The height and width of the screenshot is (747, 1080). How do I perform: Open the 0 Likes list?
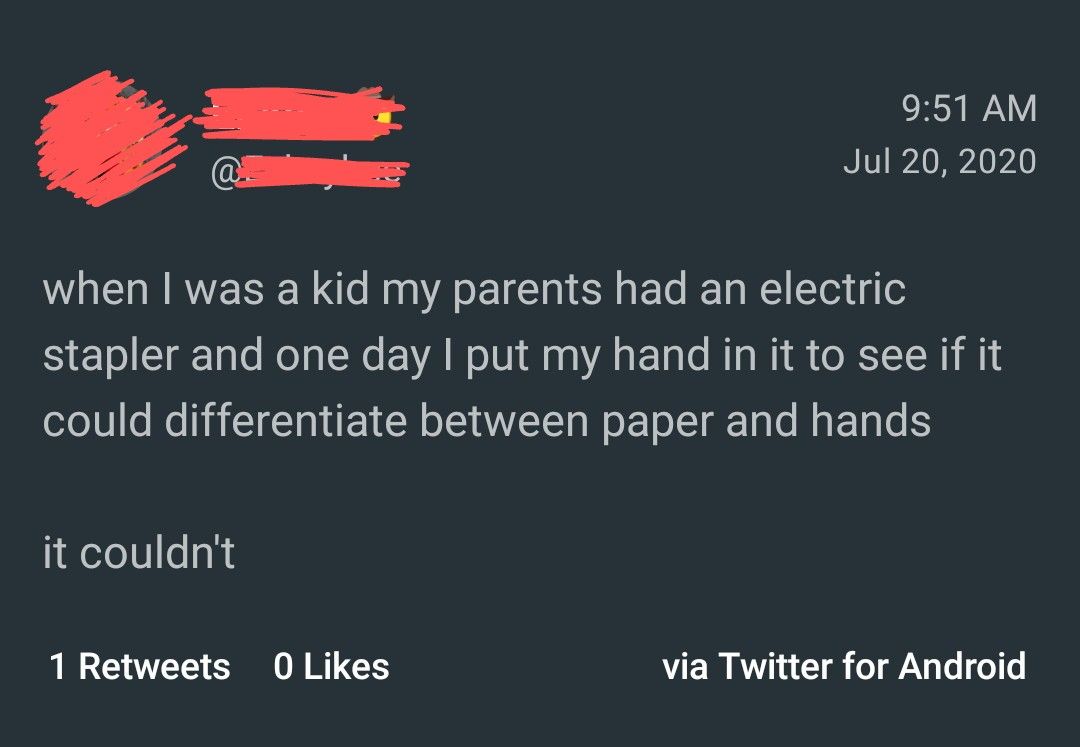click(x=331, y=666)
